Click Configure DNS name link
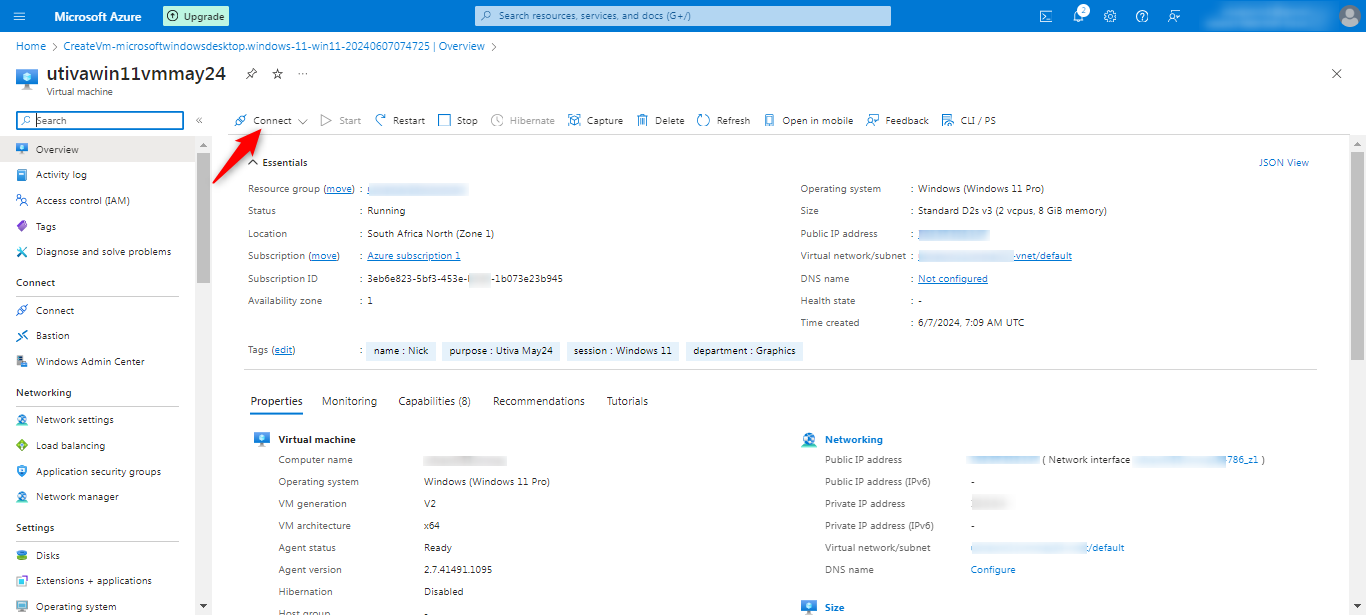1366x615 pixels. pos(993,570)
